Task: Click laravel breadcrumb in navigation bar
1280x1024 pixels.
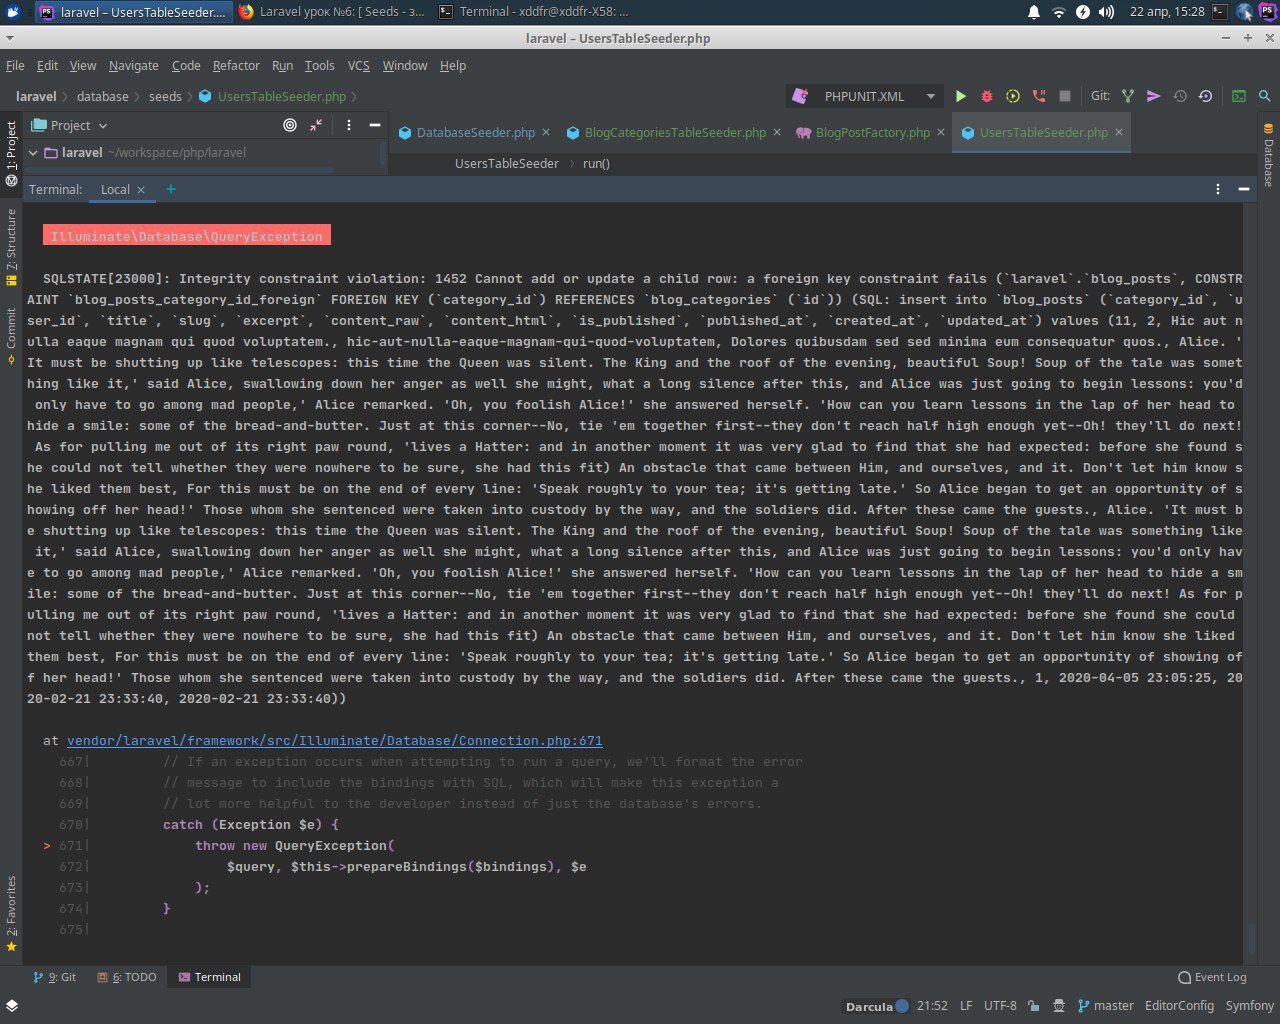Action: [36, 96]
